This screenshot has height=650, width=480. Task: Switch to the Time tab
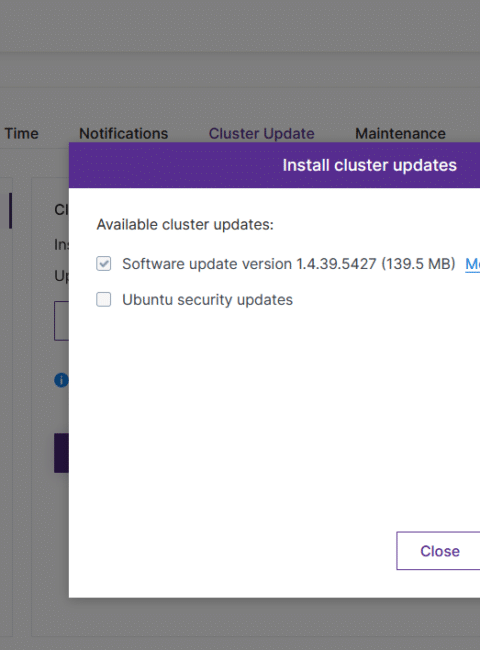tap(21, 133)
